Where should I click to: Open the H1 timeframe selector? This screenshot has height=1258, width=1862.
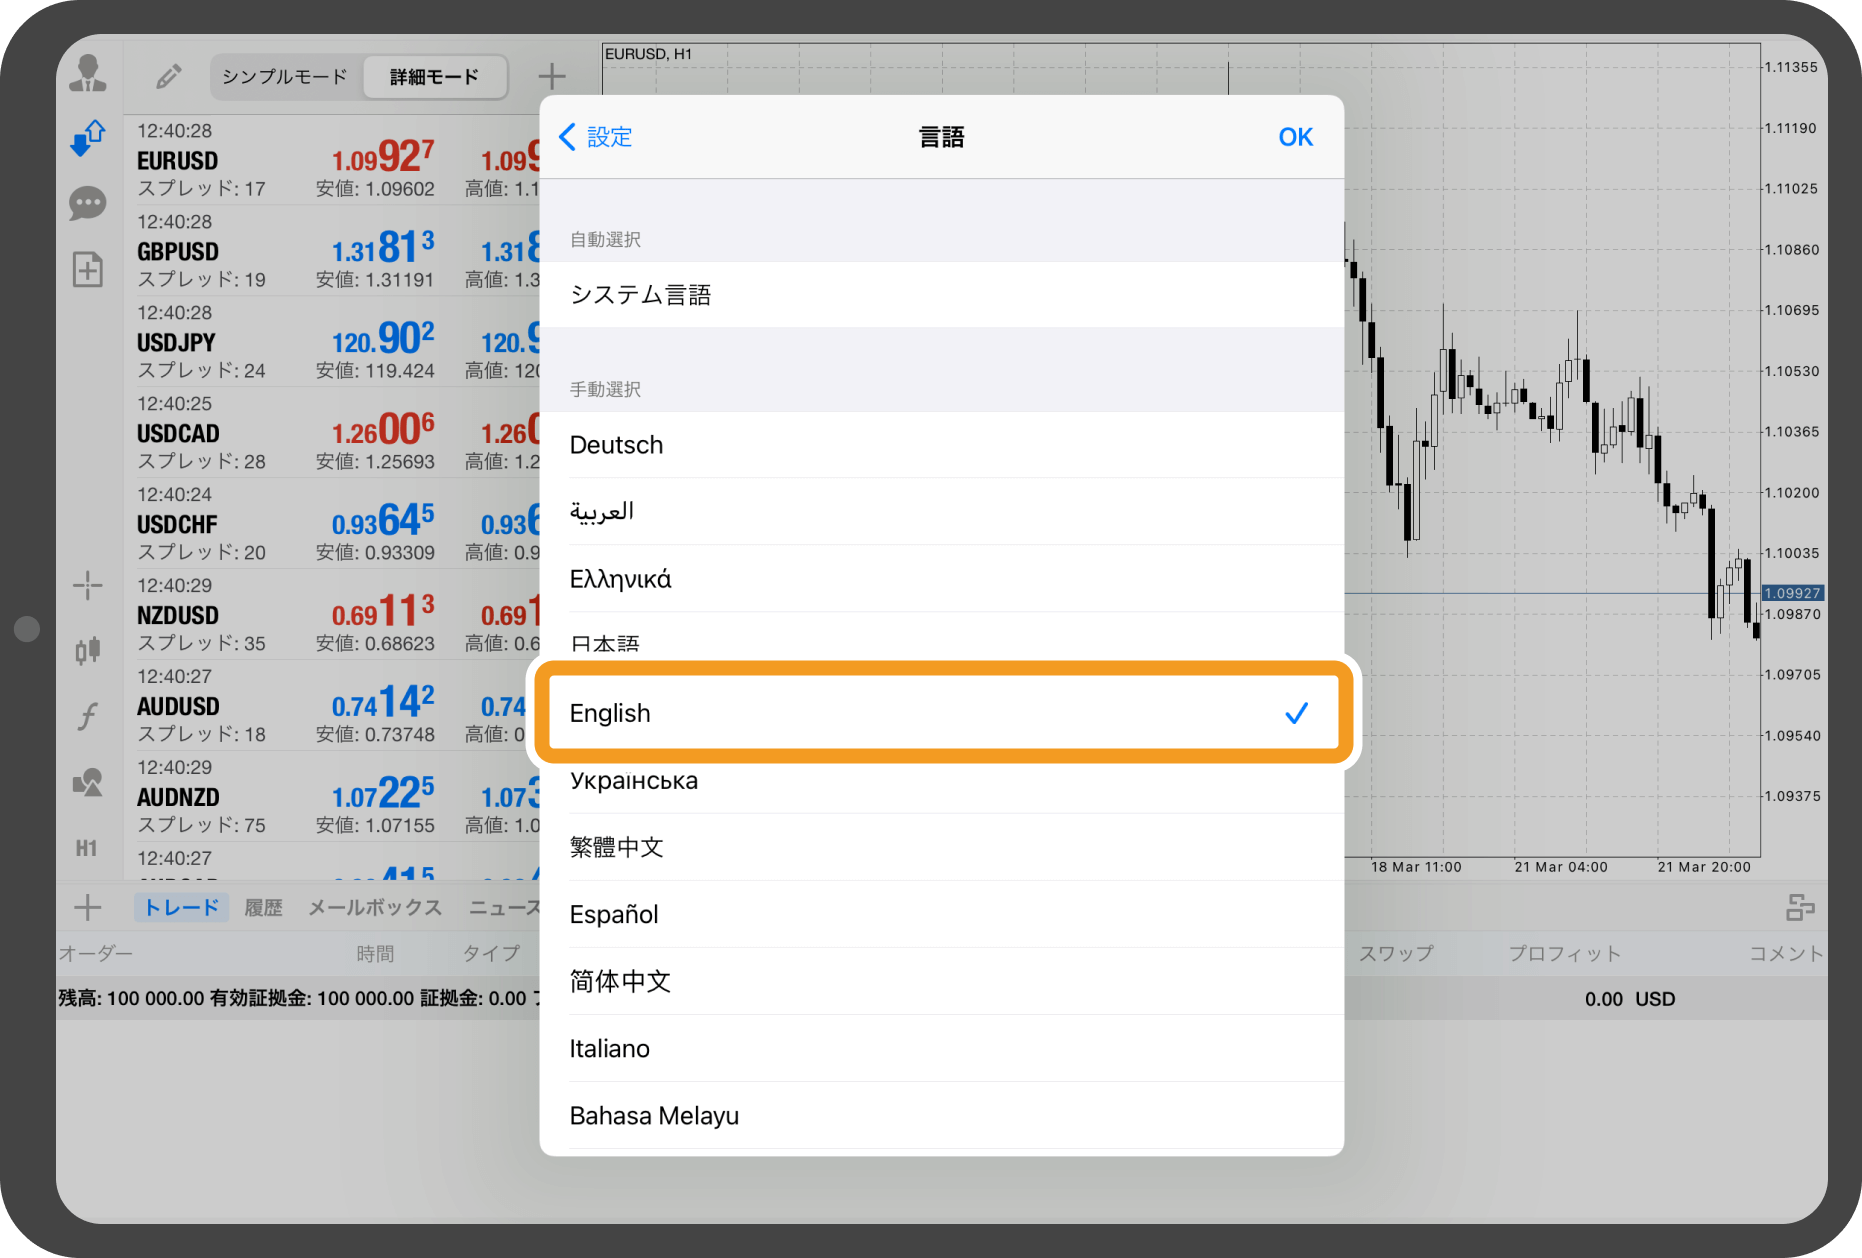pos(87,848)
